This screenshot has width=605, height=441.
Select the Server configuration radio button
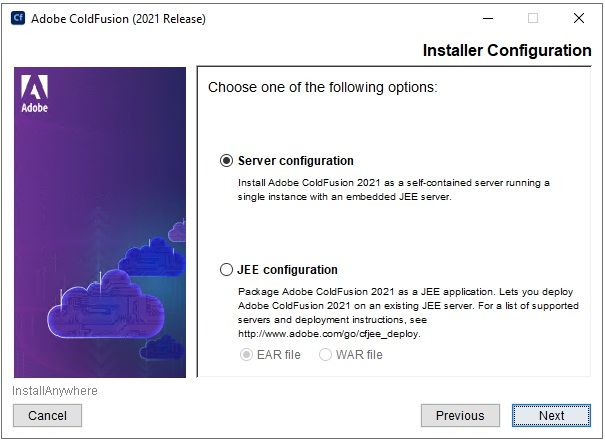(x=226, y=161)
